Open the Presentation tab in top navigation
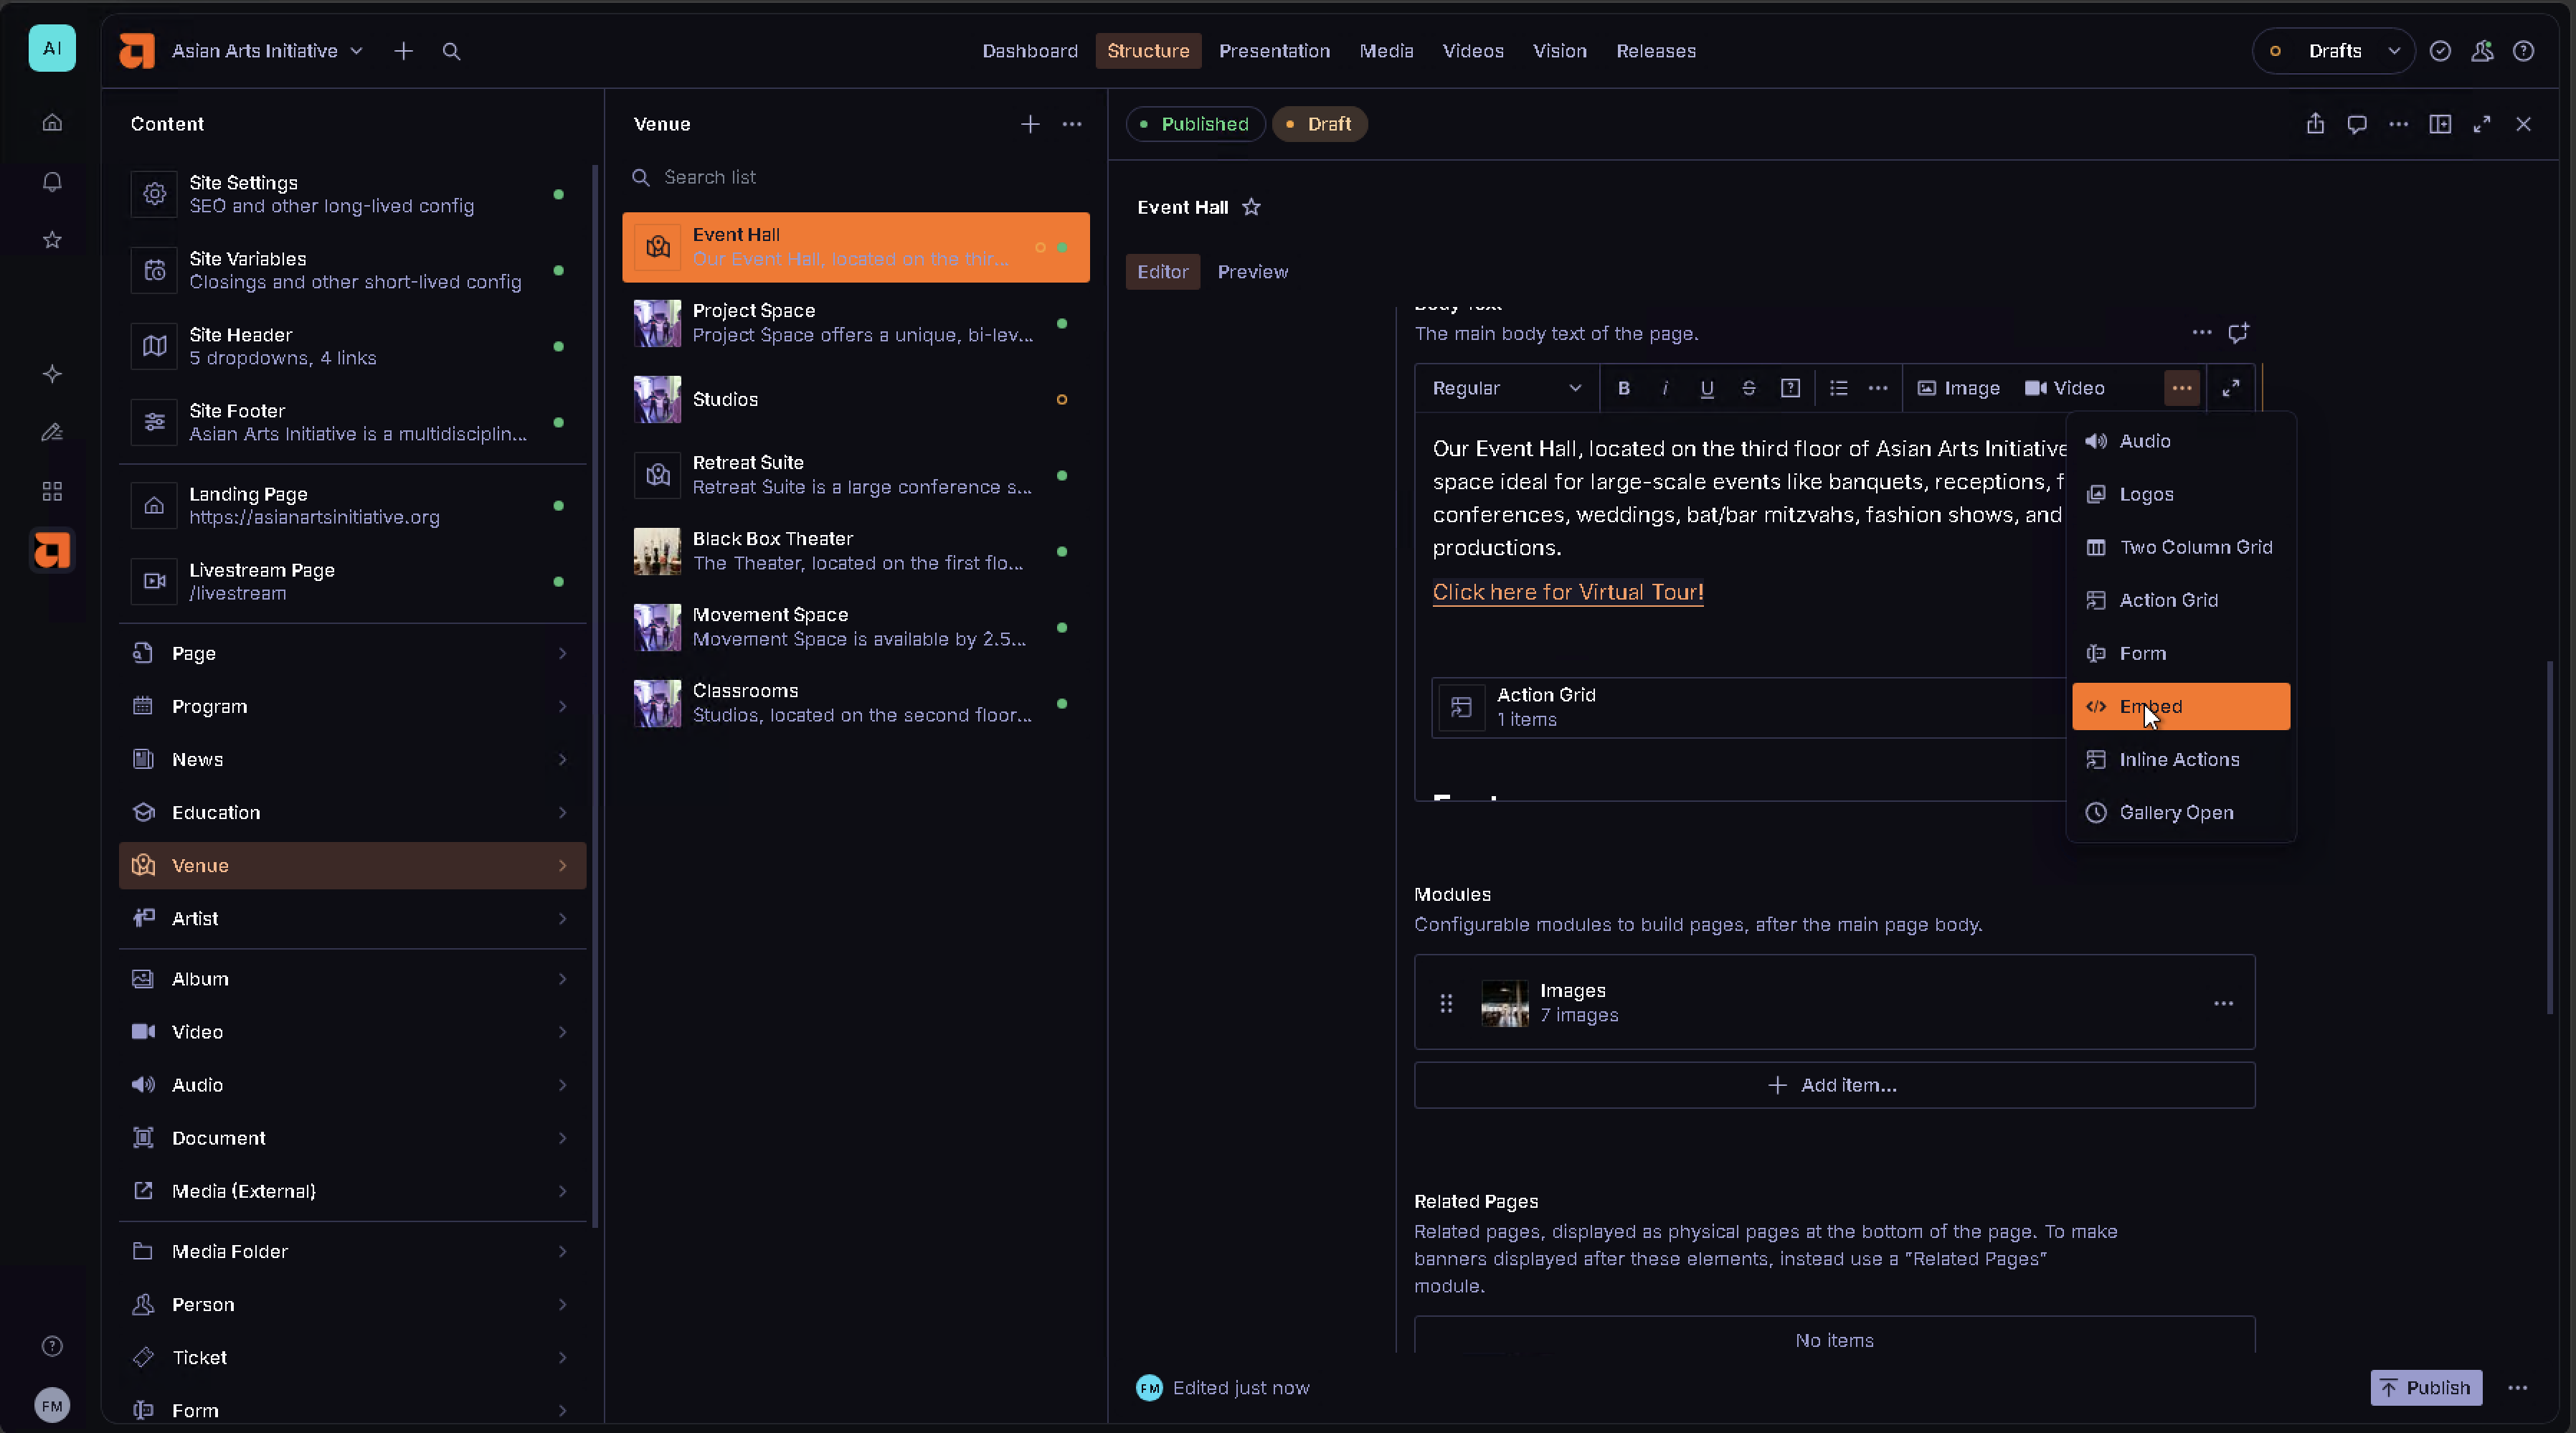2576x1433 pixels. coord(1274,51)
